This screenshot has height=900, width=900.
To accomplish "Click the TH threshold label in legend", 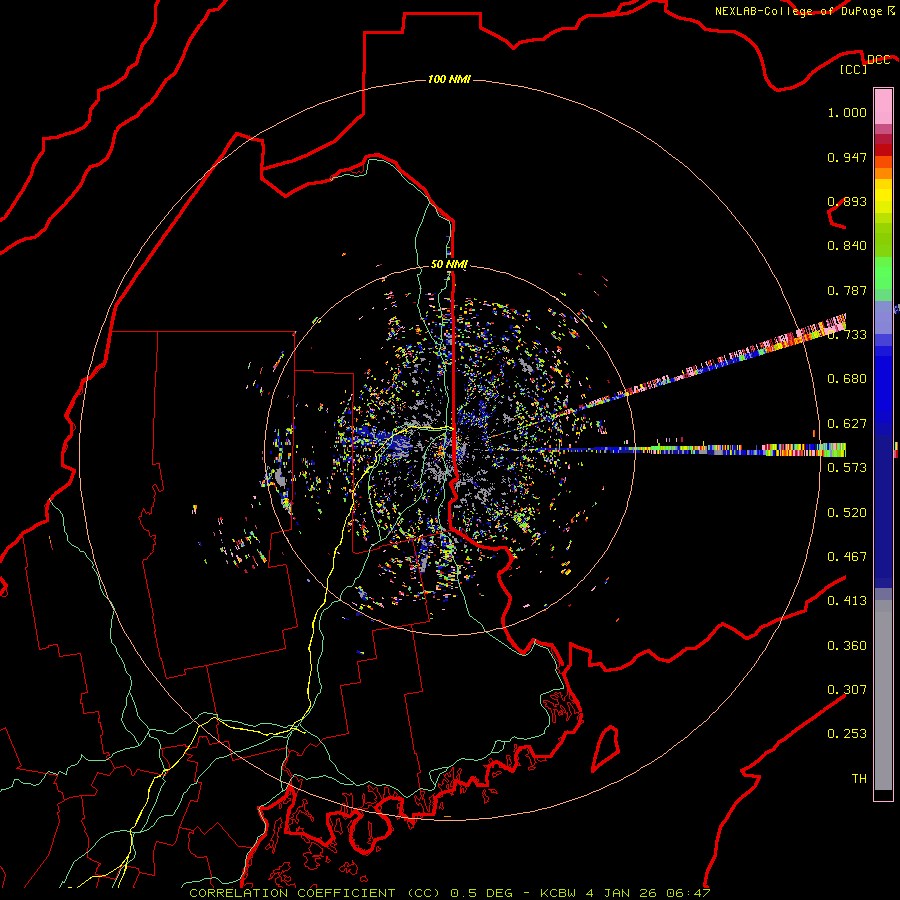I will click(x=859, y=779).
